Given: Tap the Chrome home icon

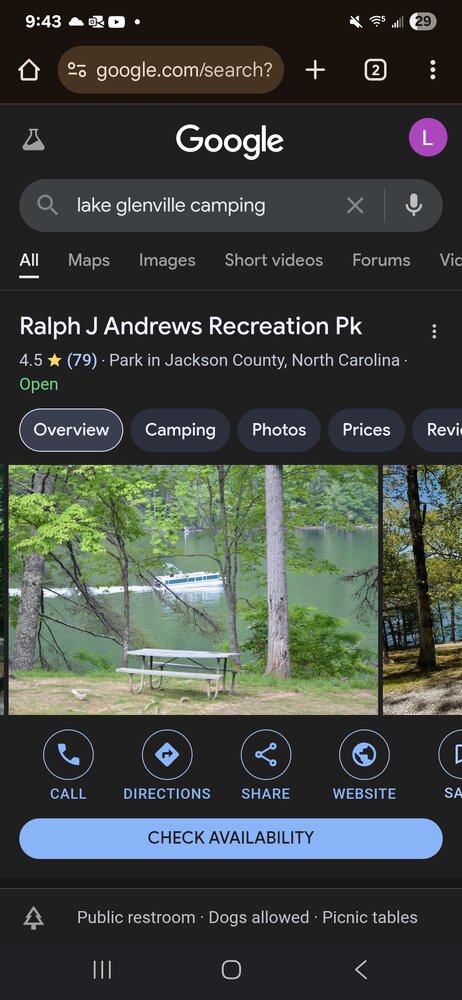Looking at the screenshot, I should 29,70.
